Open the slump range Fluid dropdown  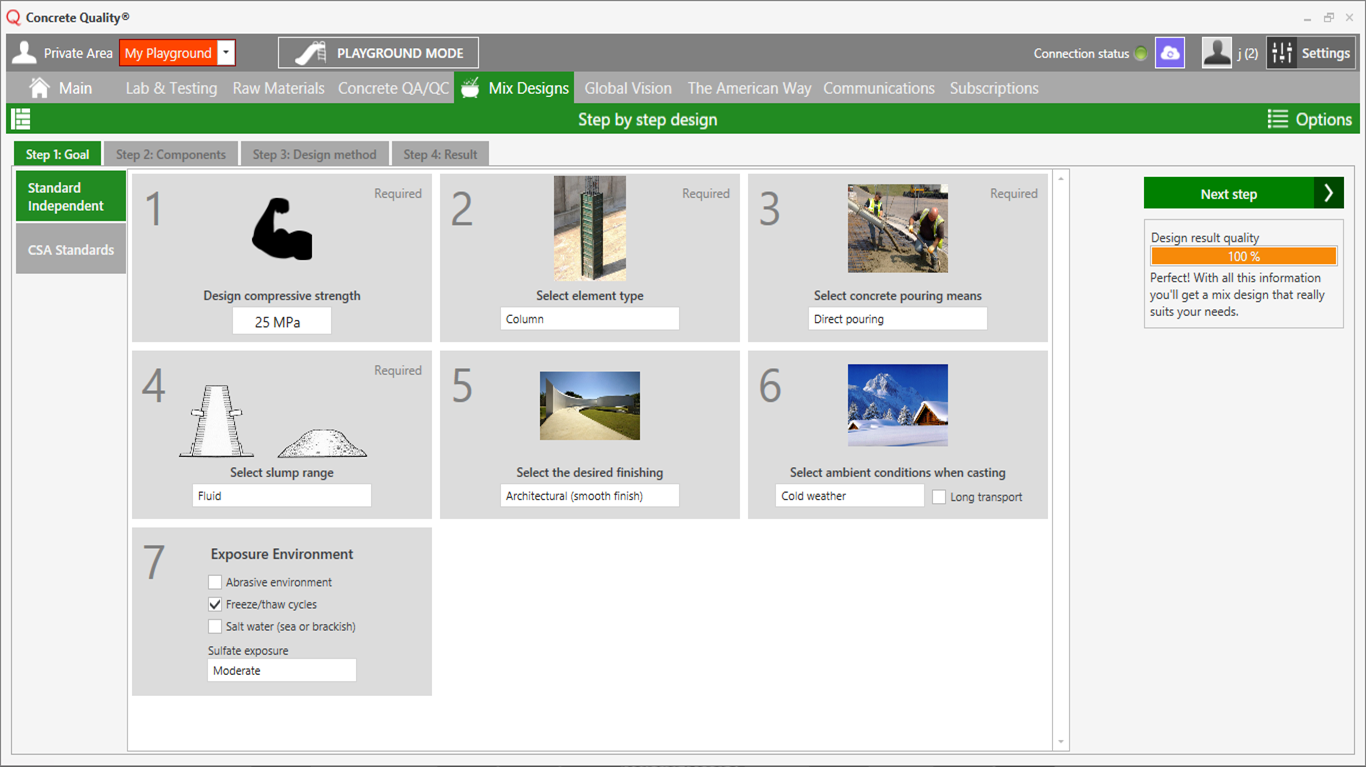point(282,495)
